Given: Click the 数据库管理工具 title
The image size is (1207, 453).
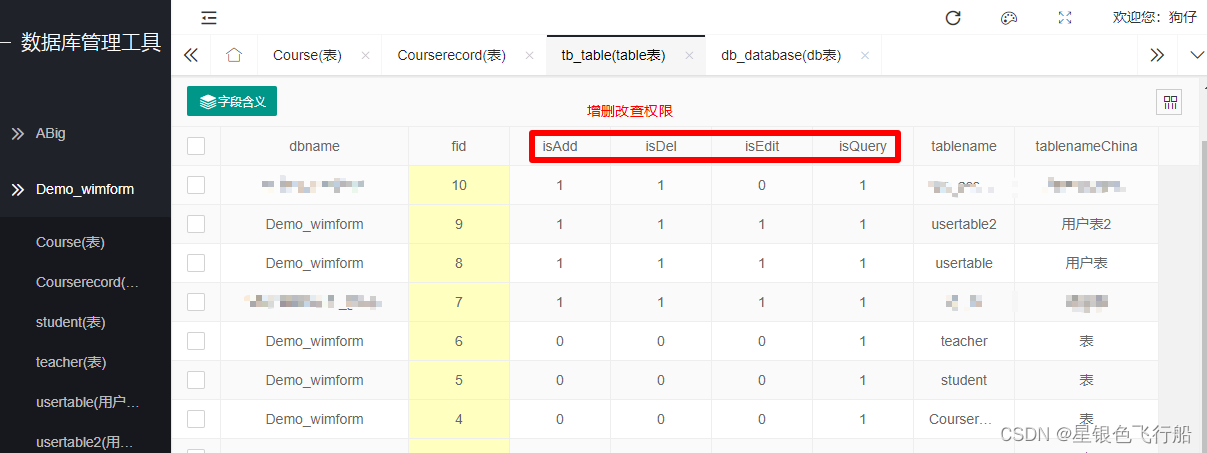Looking at the screenshot, I should point(91,42).
